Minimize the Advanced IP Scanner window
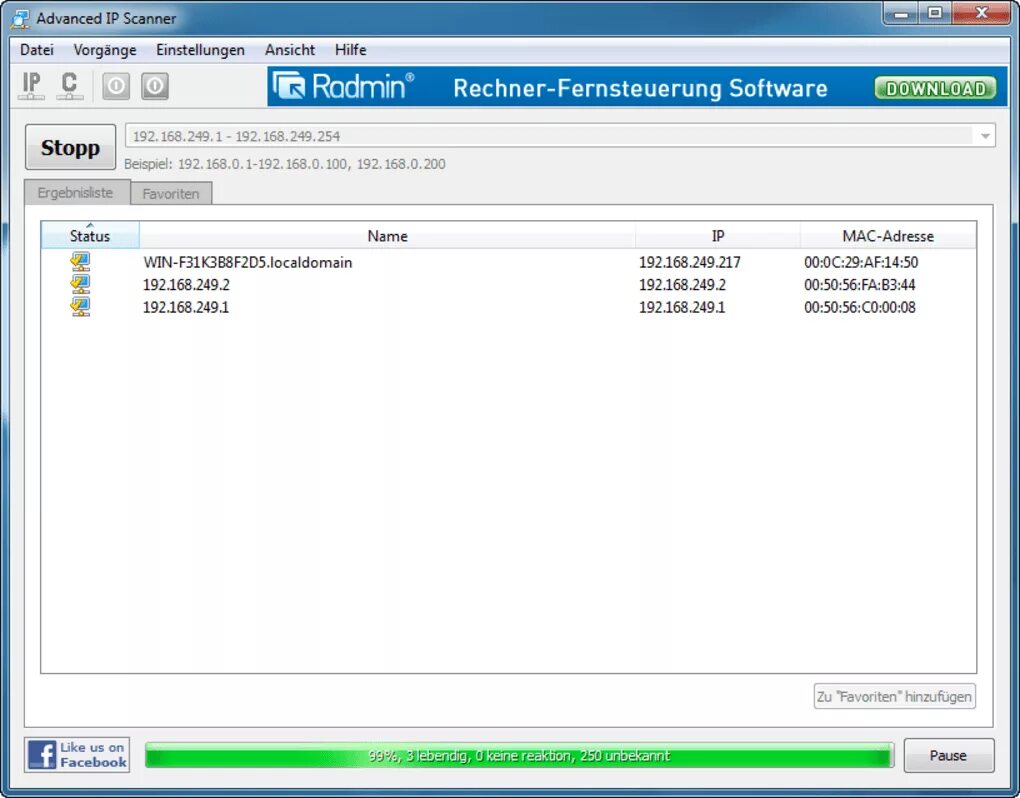The width and height of the screenshot is (1020, 798). (x=901, y=13)
